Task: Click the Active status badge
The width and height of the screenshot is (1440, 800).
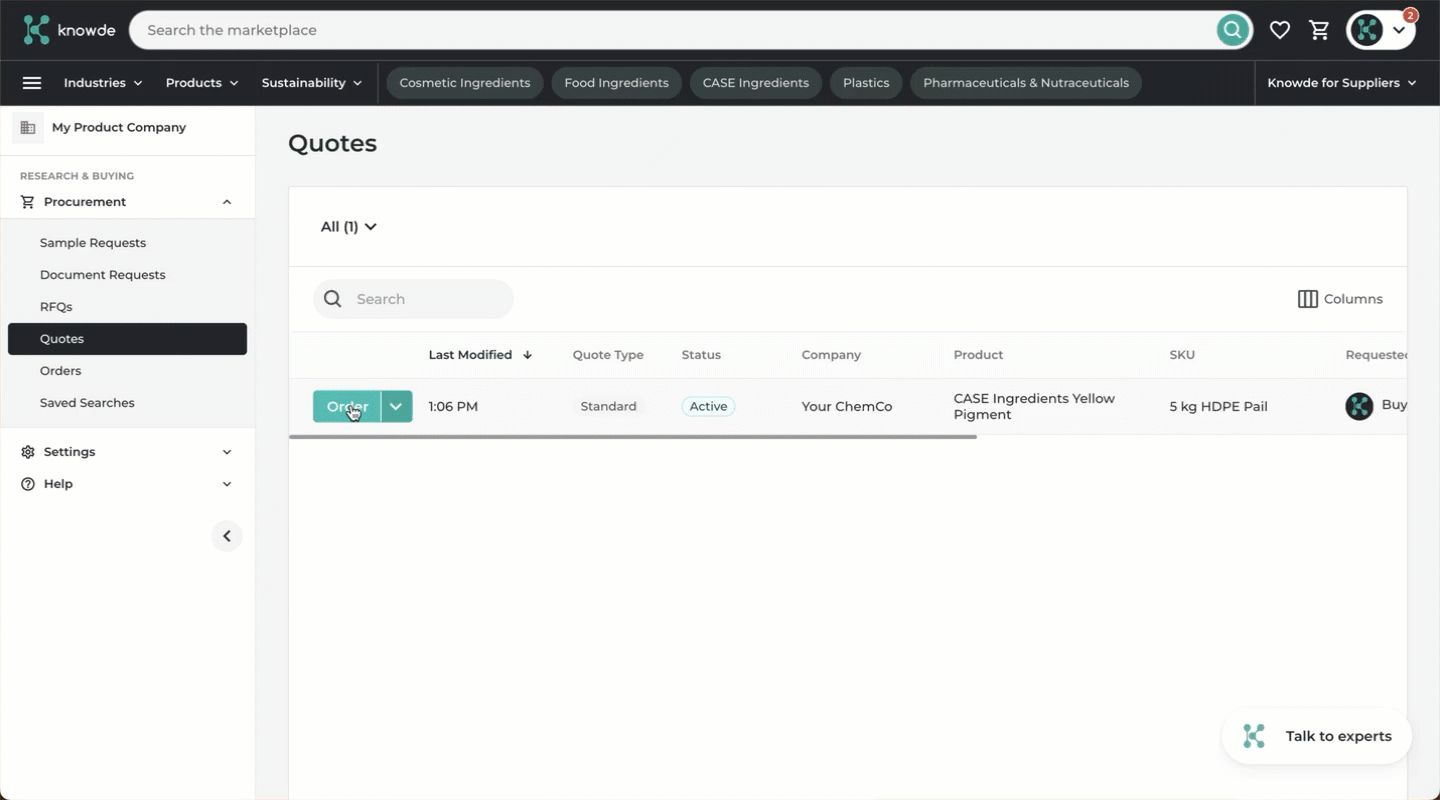Action: click(708, 407)
